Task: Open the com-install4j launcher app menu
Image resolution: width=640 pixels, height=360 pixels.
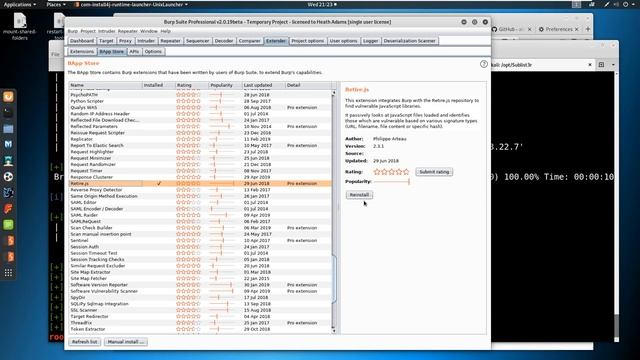Action: coord(131,4)
